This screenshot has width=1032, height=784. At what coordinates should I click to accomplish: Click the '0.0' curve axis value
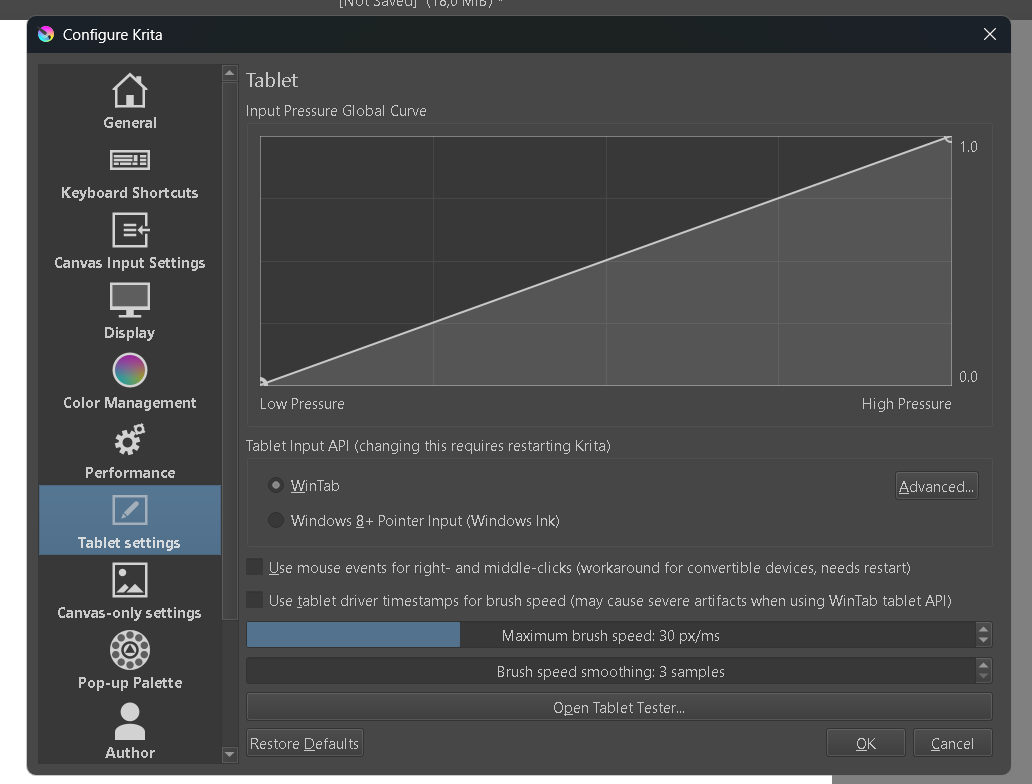[968, 377]
